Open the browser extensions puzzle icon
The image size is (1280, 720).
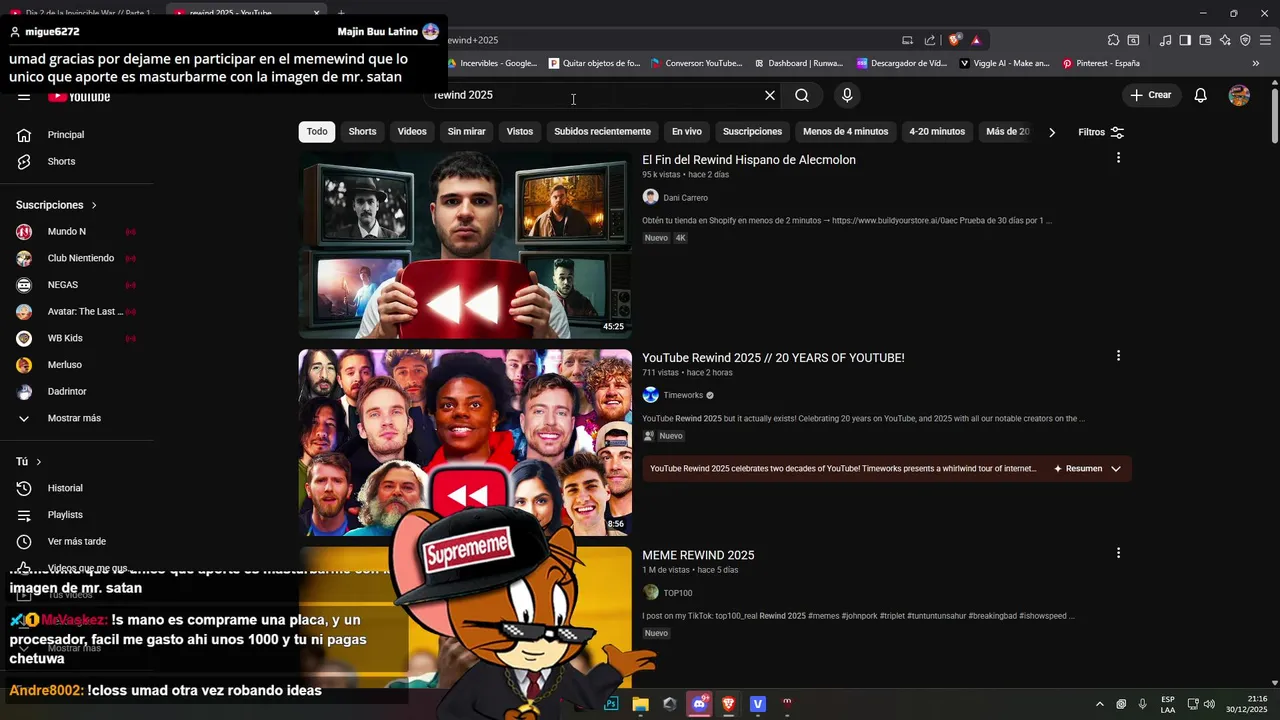tap(1113, 40)
